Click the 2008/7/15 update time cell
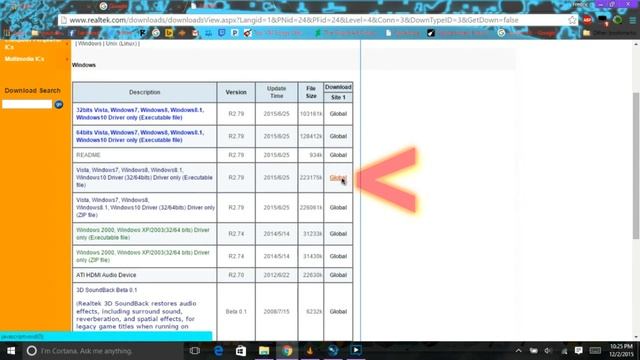The image size is (640, 360). pyautogui.click(x=276, y=312)
